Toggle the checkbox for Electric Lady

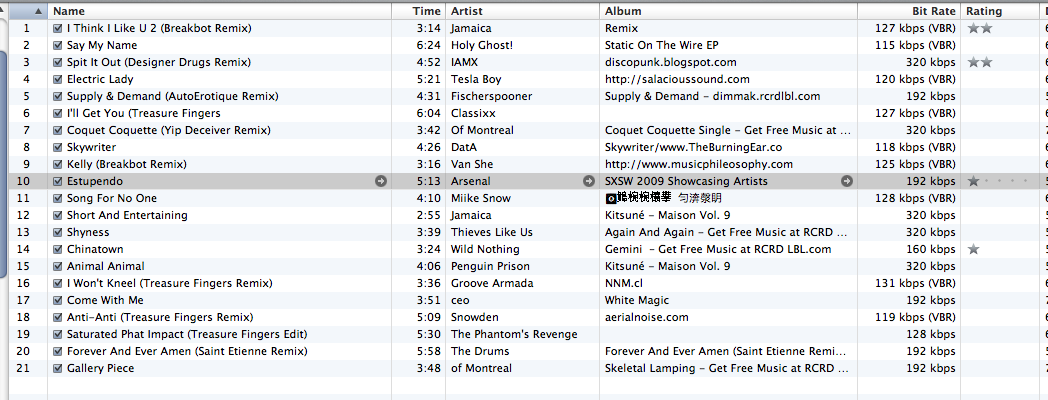pyautogui.click(x=58, y=79)
